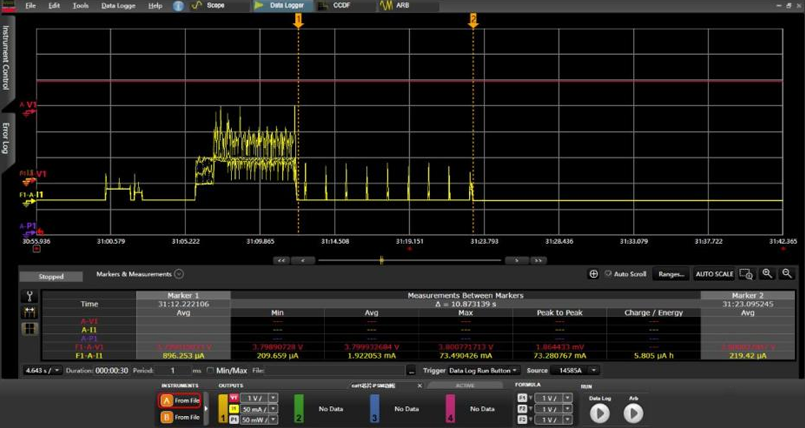Switch to the Scope tab
This screenshot has height=428, width=805.
click(x=210, y=6)
